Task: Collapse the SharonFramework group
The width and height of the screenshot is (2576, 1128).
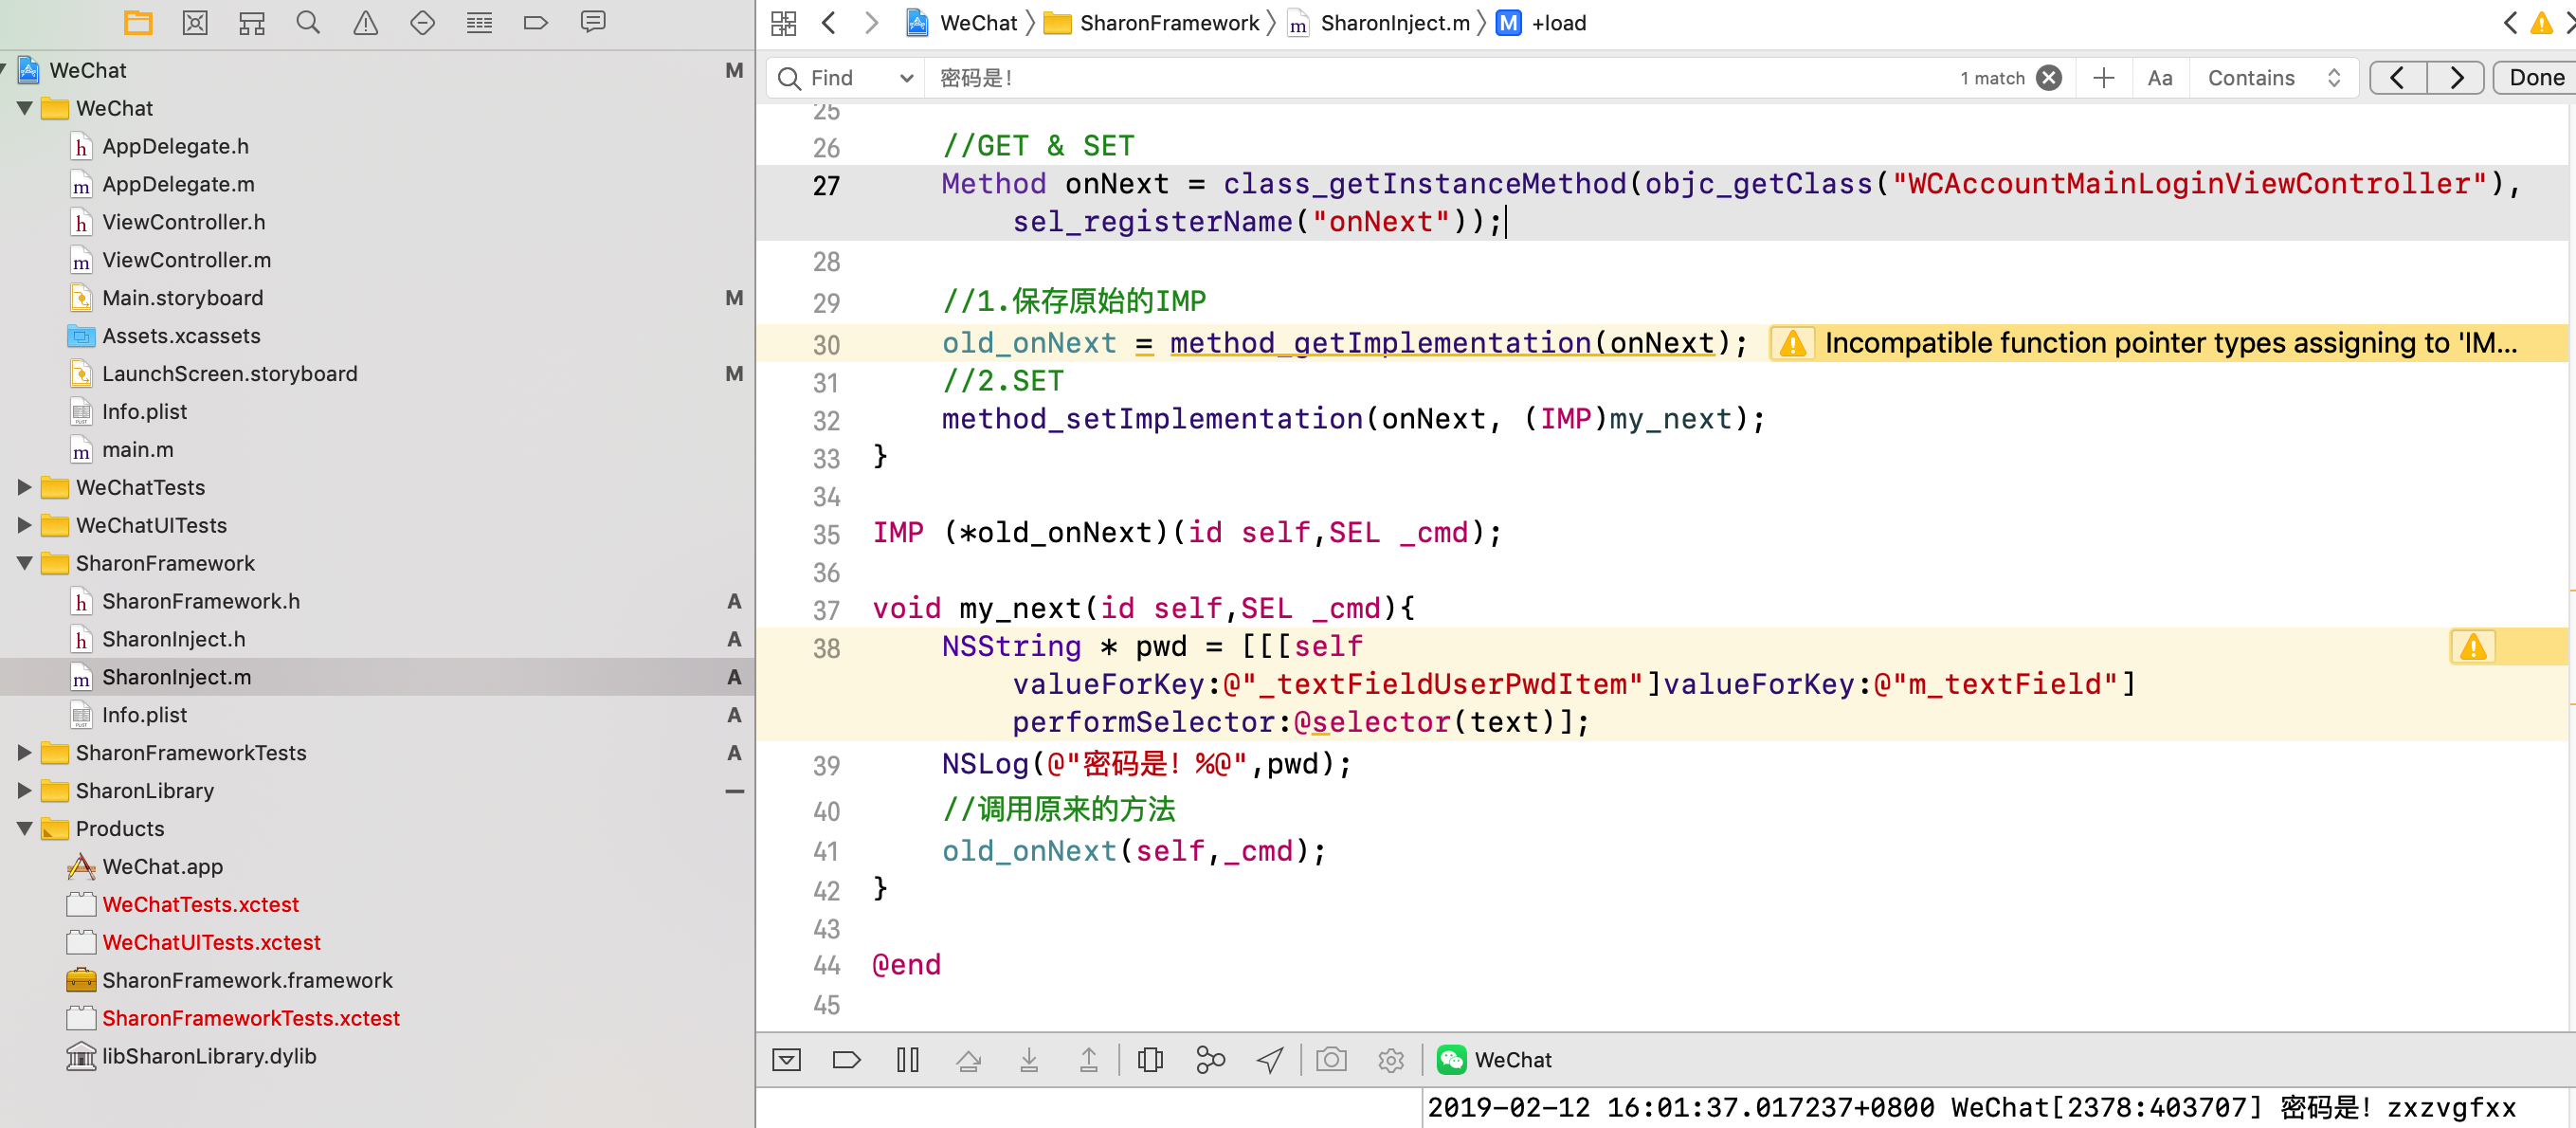Action: [x=25, y=563]
